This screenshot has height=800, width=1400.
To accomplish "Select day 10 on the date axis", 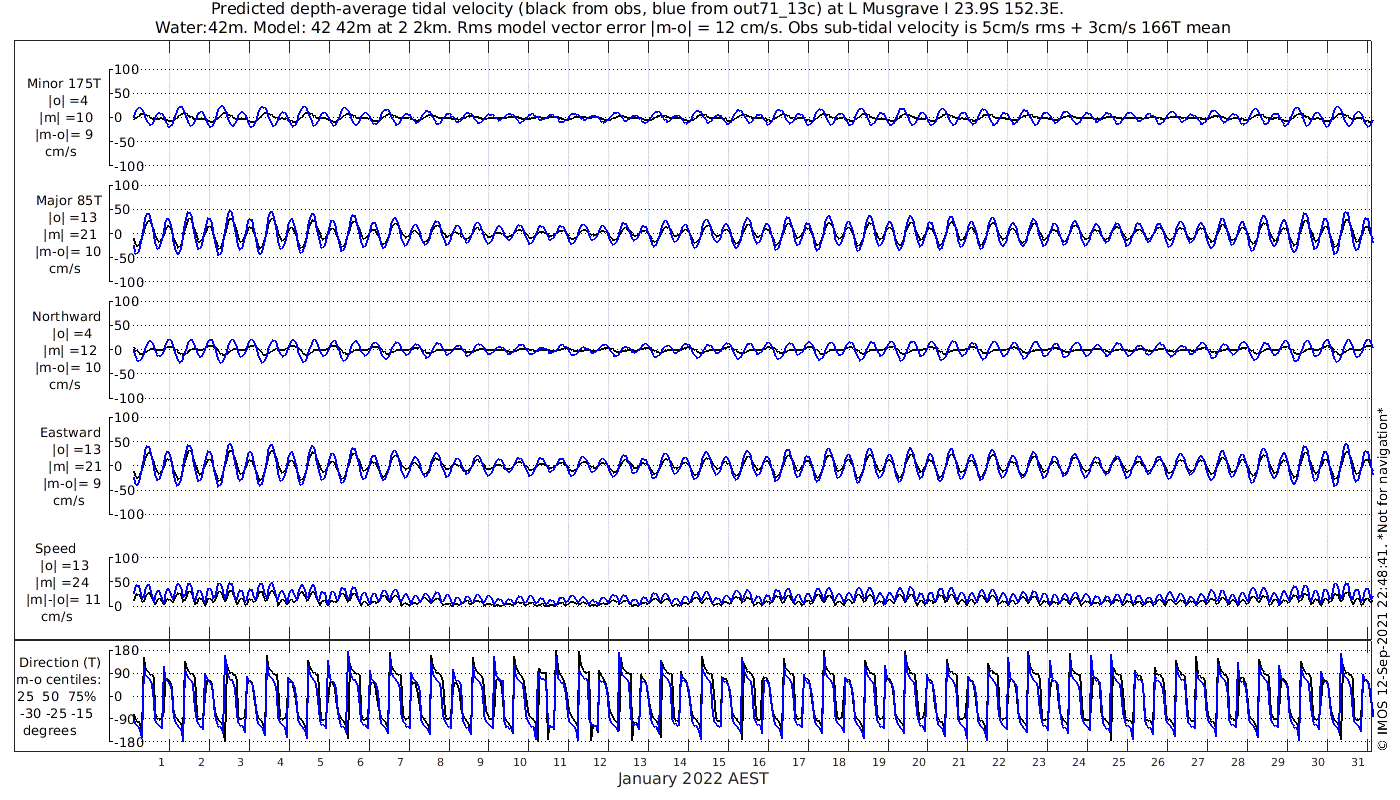I will pyautogui.click(x=520, y=761).
